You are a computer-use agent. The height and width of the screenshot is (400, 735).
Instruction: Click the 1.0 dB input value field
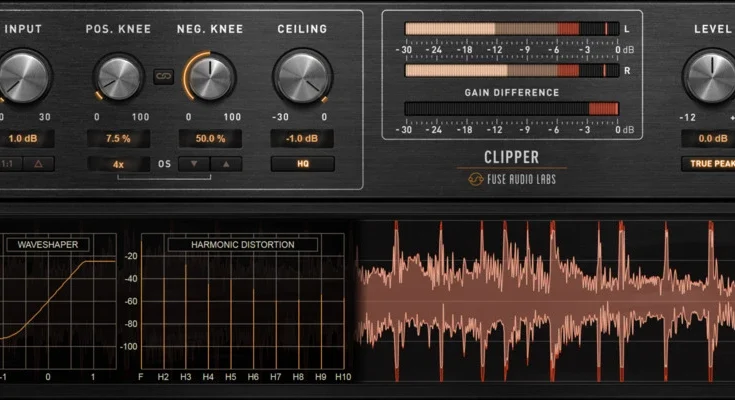coord(24,139)
